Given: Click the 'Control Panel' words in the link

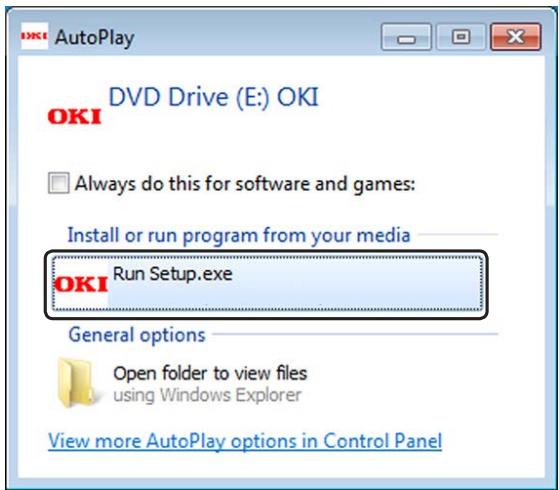Looking at the screenshot, I should [x=383, y=441].
